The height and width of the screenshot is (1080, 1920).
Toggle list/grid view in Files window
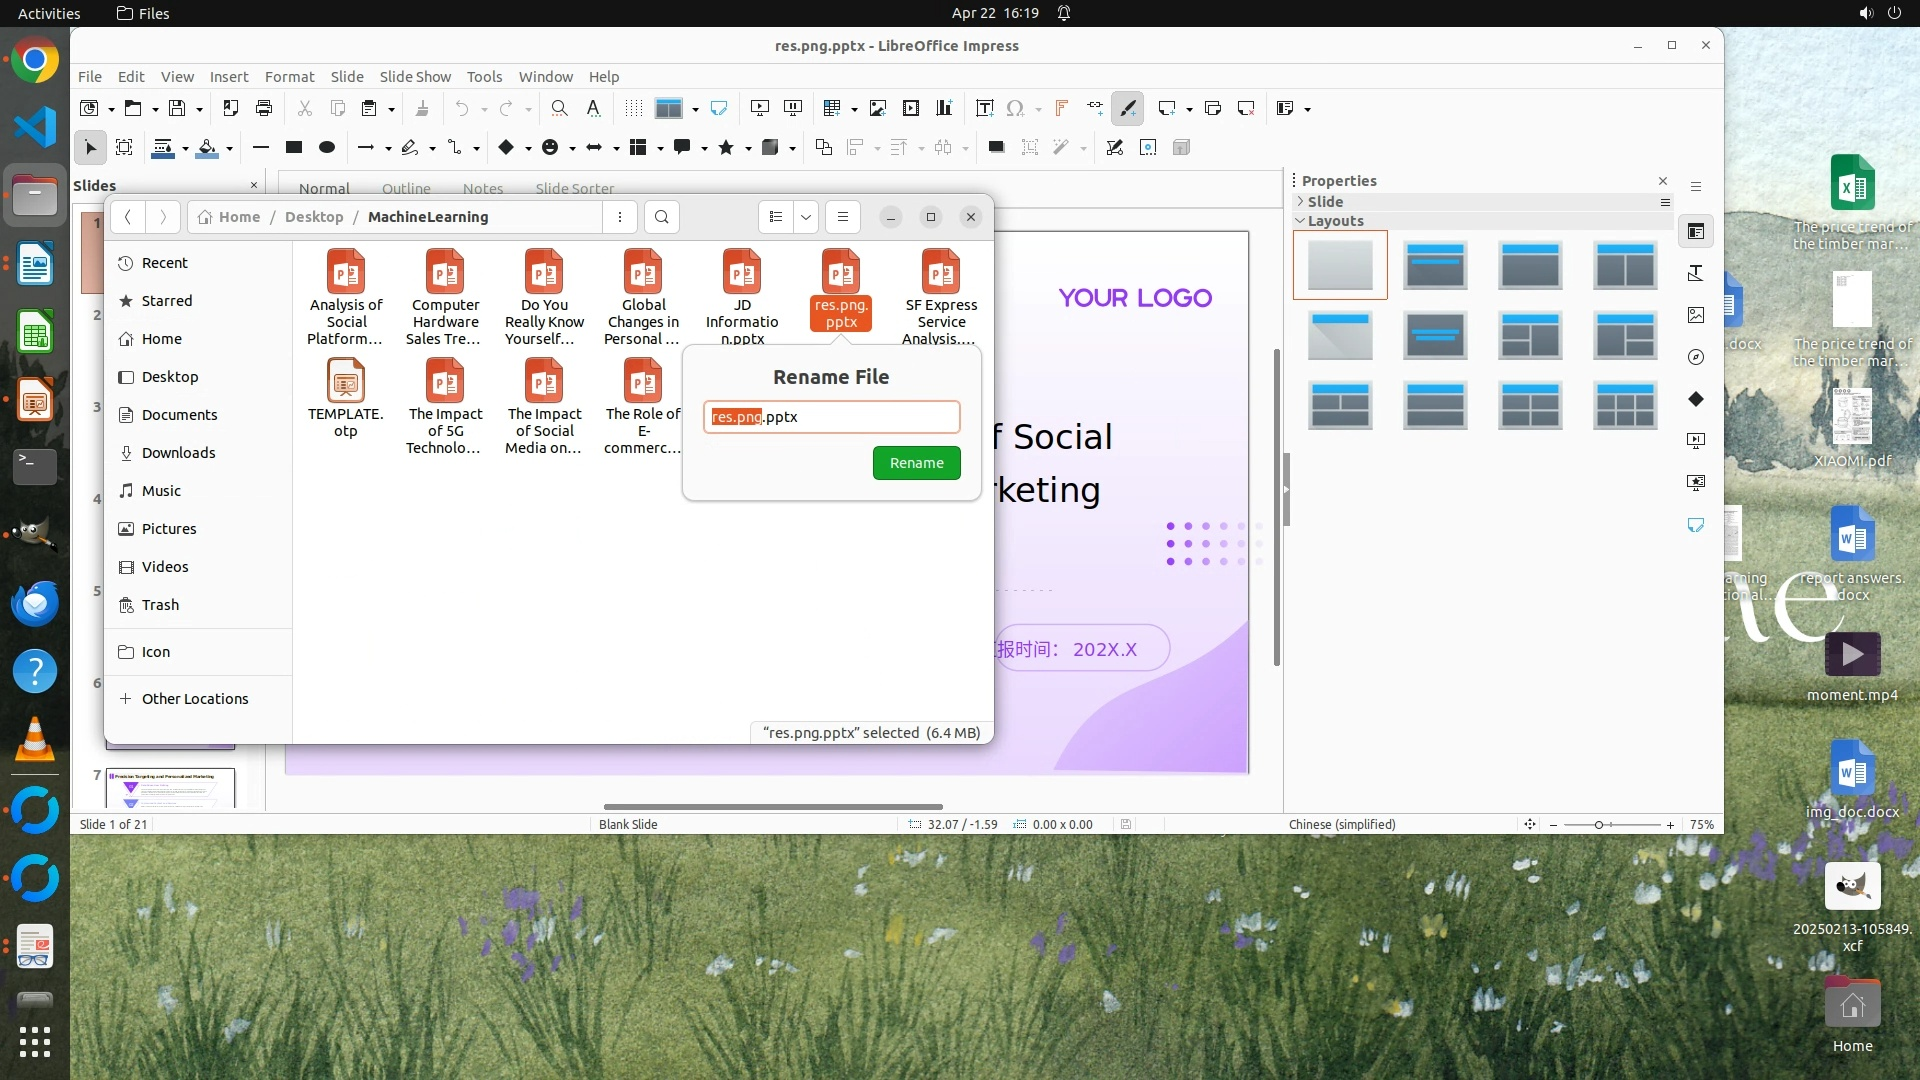pyautogui.click(x=776, y=217)
